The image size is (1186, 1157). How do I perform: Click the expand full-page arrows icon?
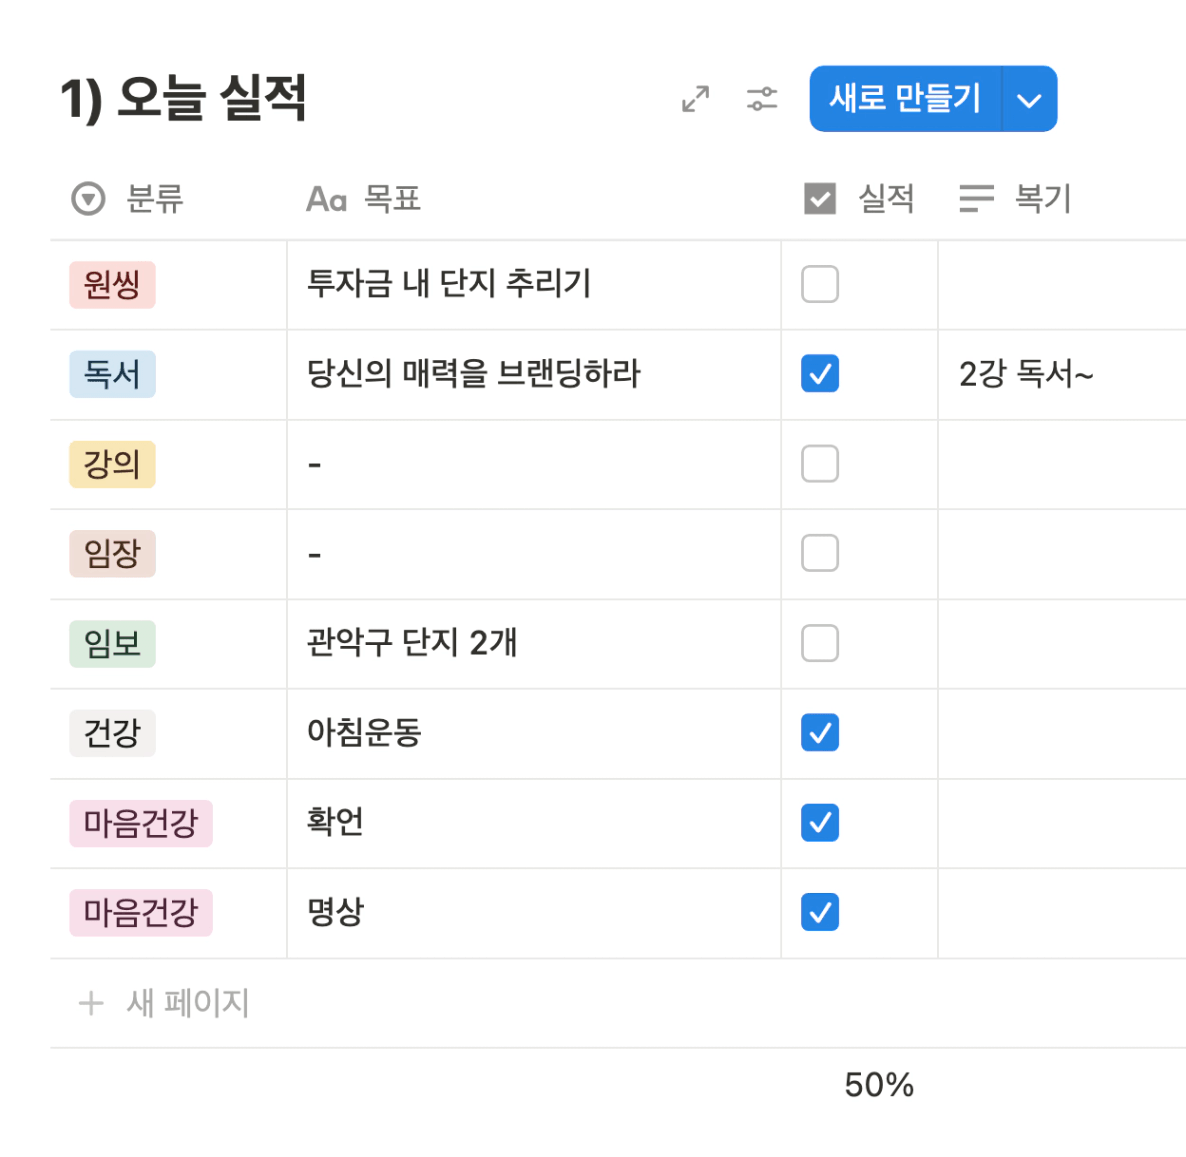click(695, 99)
